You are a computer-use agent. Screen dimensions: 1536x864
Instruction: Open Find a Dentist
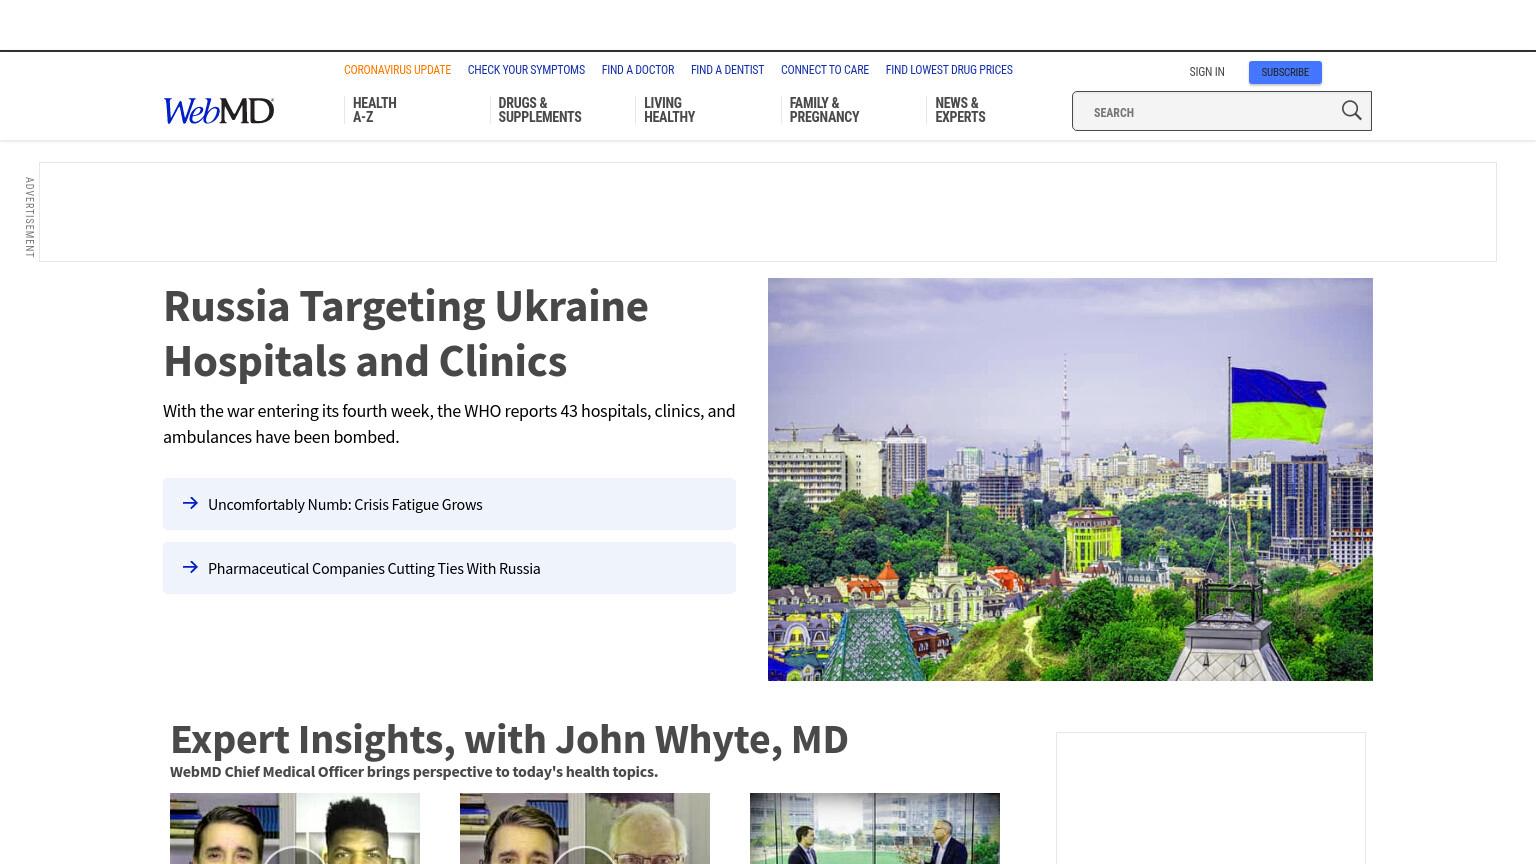pyautogui.click(x=727, y=70)
